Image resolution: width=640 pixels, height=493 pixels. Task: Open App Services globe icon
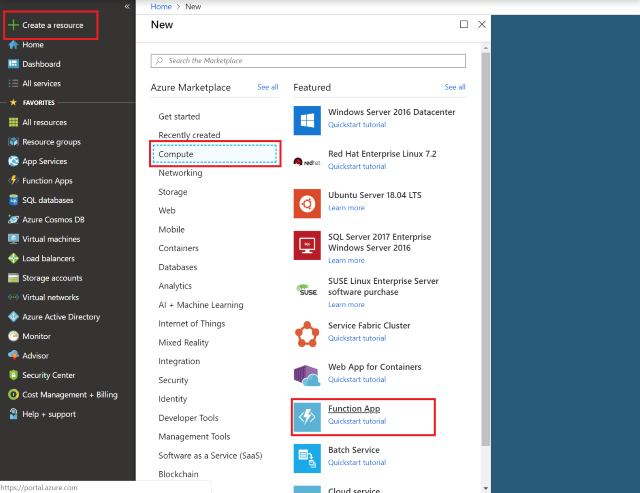pyautogui.click(x=13, y=161)
